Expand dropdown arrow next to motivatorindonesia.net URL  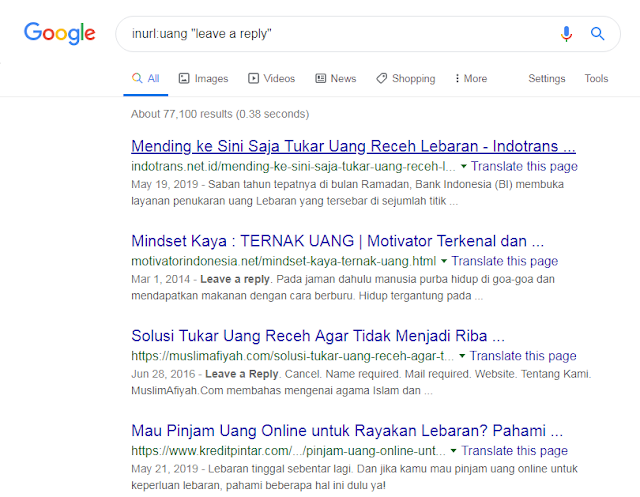coord(444,261)
